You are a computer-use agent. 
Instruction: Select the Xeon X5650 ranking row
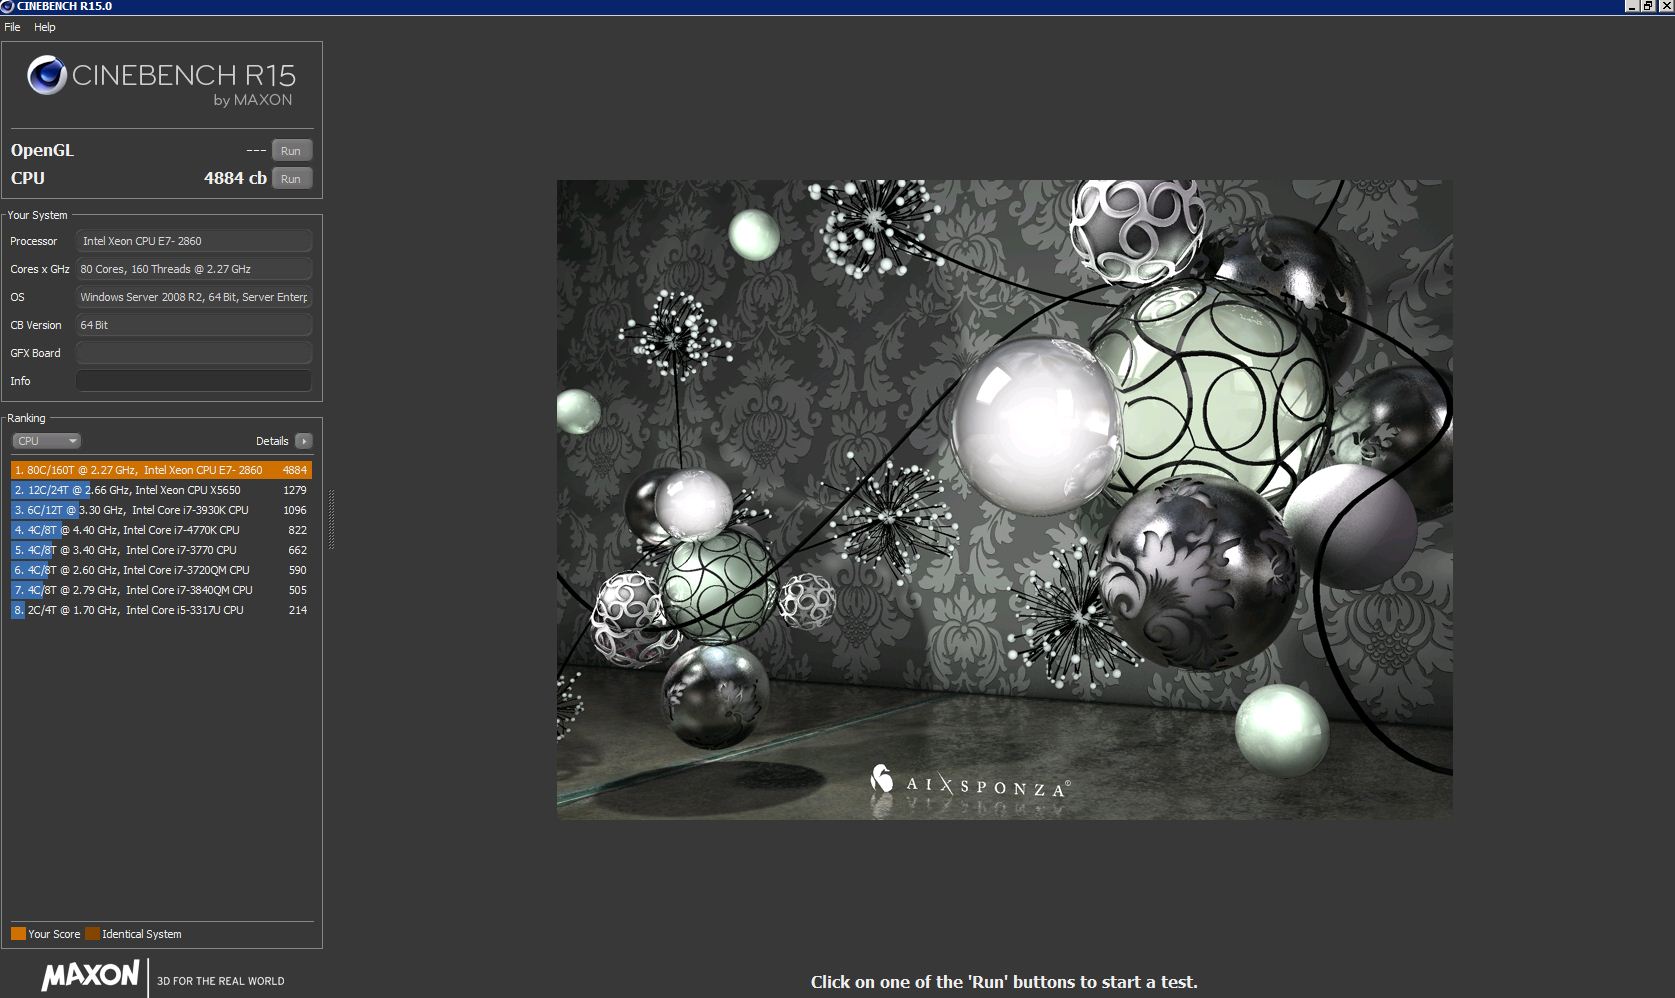161,490
